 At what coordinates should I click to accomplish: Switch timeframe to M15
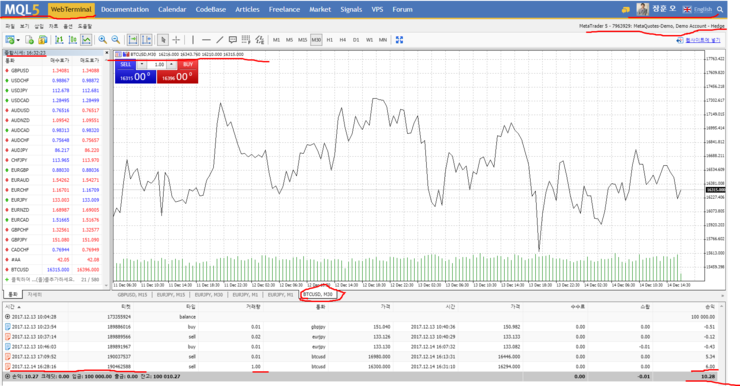point(303,40)
